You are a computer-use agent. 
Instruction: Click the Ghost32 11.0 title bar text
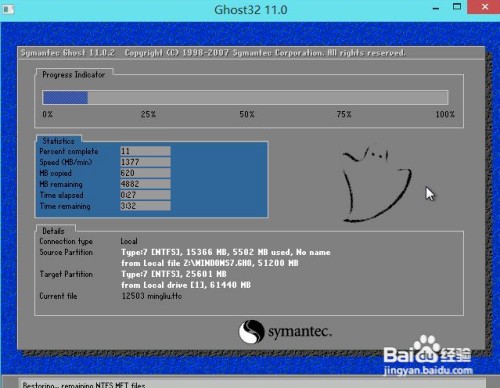click(251, 10)
